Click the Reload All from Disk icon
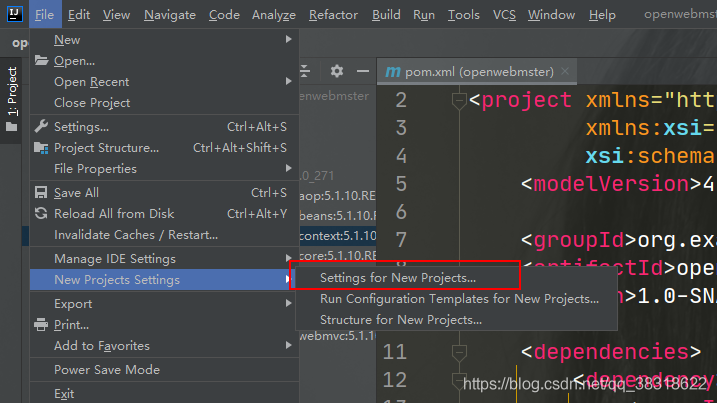This screenshot has height=403, width=717. [x=41, y=213]
